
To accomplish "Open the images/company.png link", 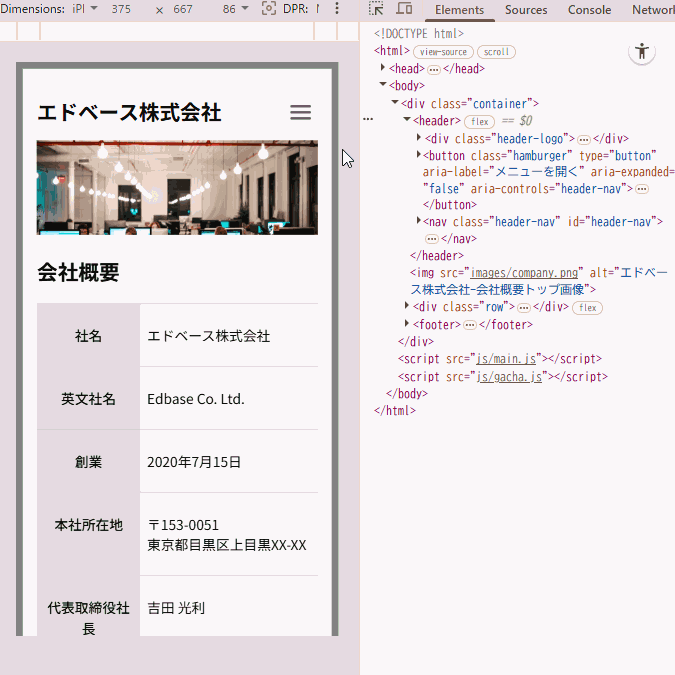I will pos(524,273).
